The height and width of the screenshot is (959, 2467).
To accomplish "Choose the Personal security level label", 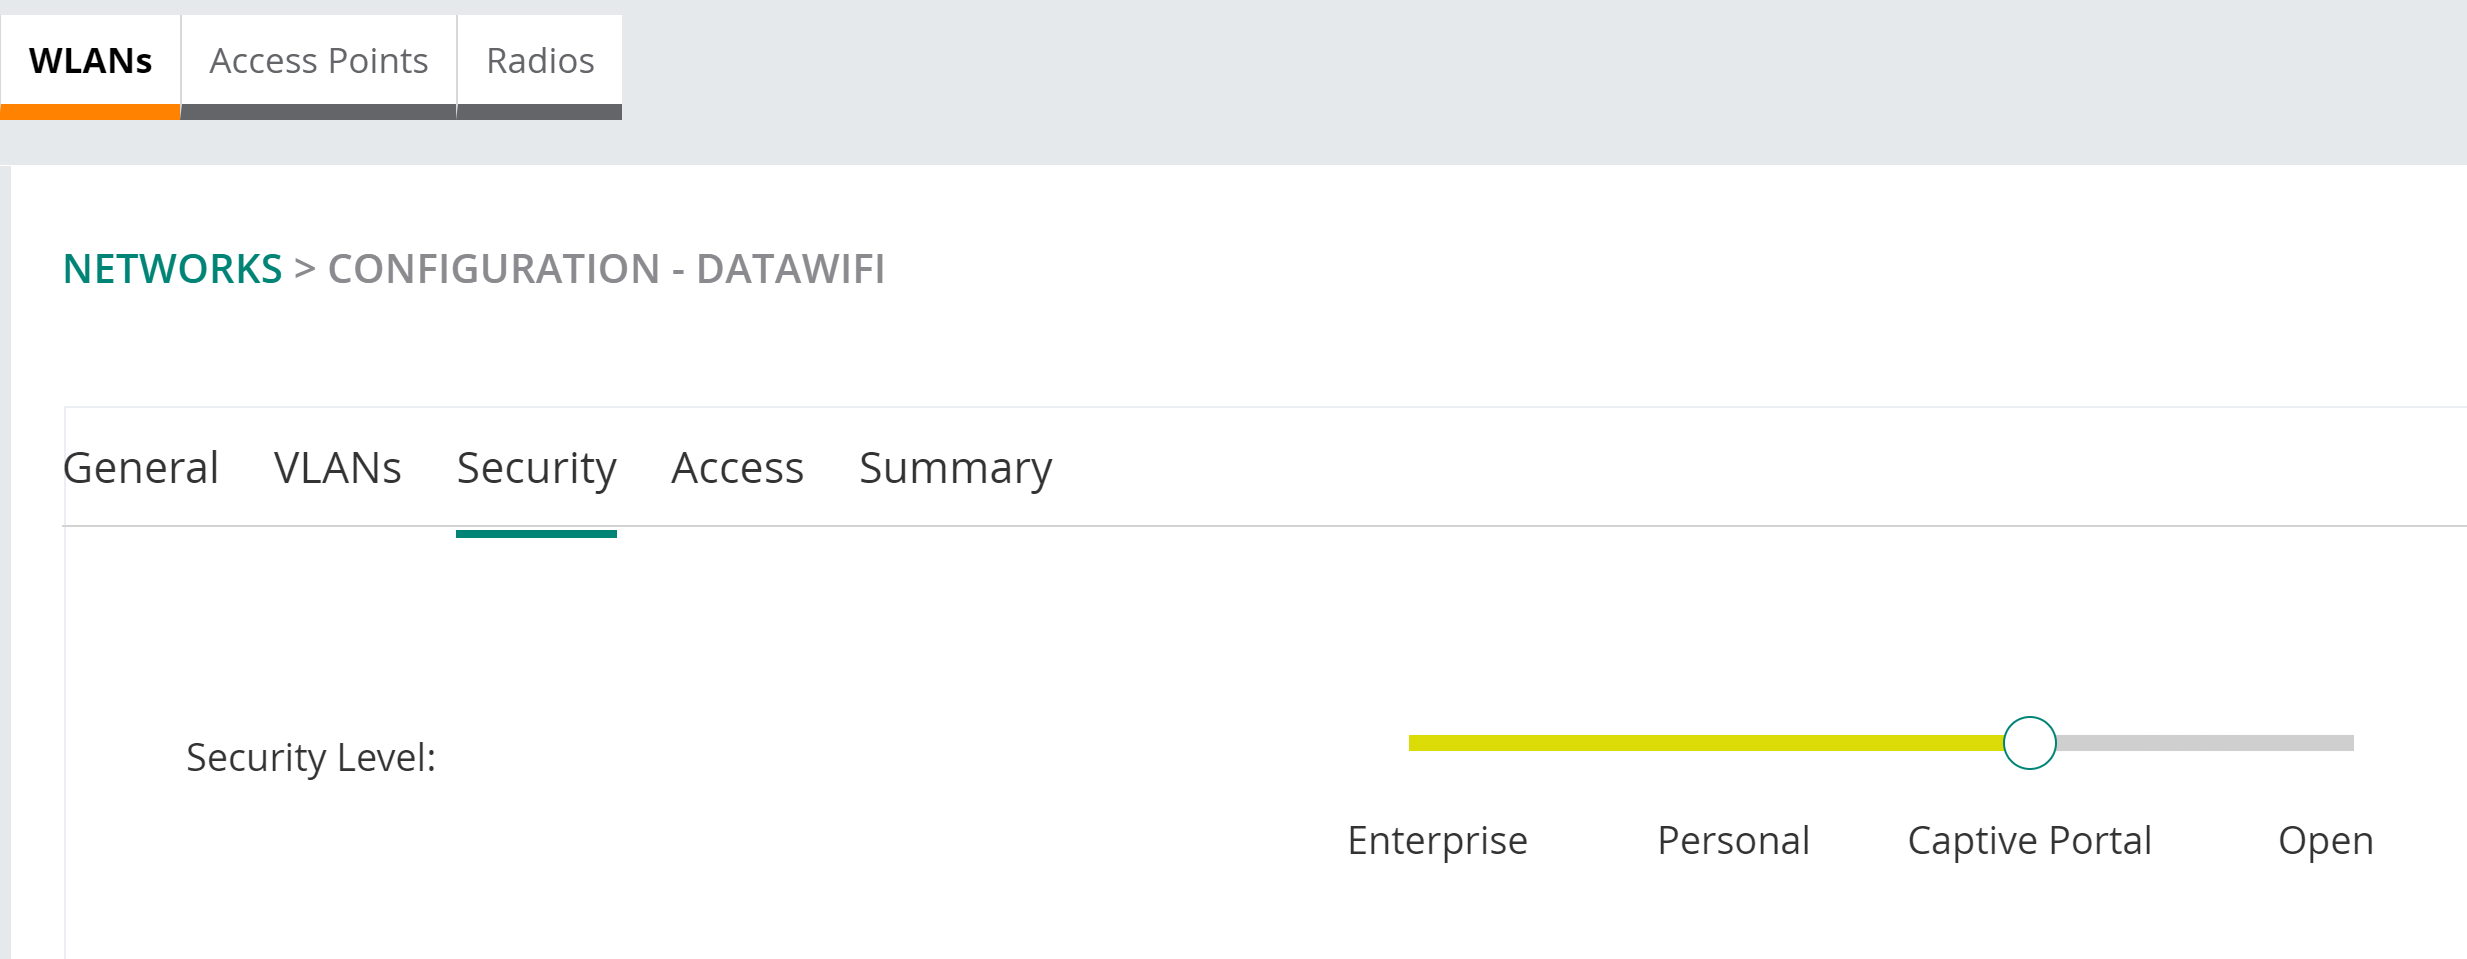I will pyautogui.click(x=1733, y=841).
